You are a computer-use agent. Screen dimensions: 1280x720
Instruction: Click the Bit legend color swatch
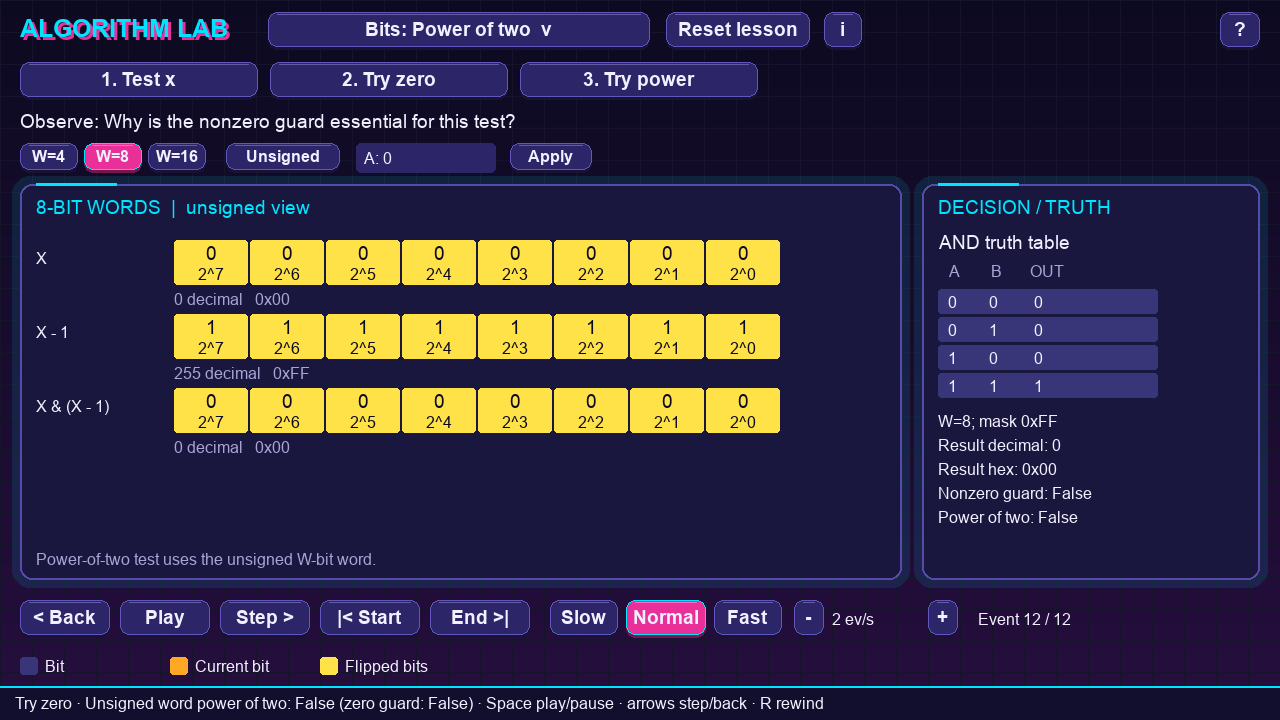(x=29, y=666)
